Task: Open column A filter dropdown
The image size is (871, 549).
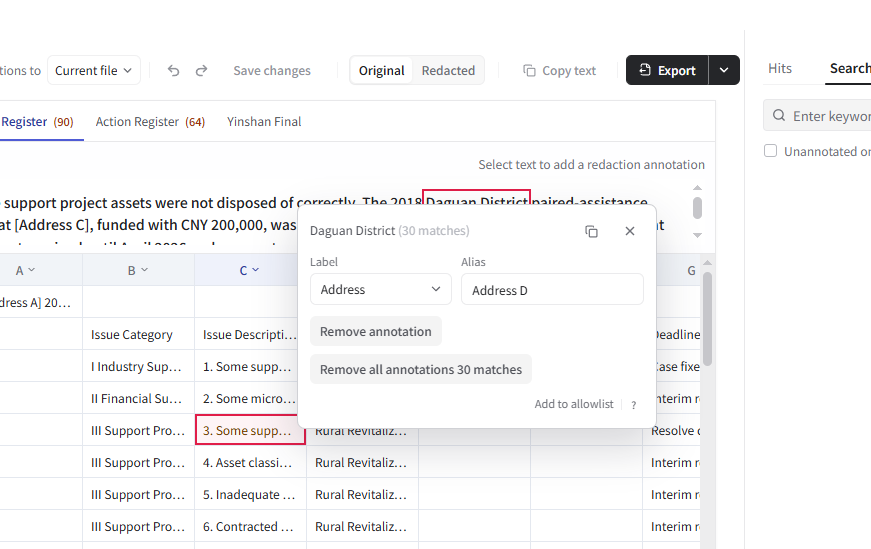Action: (x=31, y=269)
